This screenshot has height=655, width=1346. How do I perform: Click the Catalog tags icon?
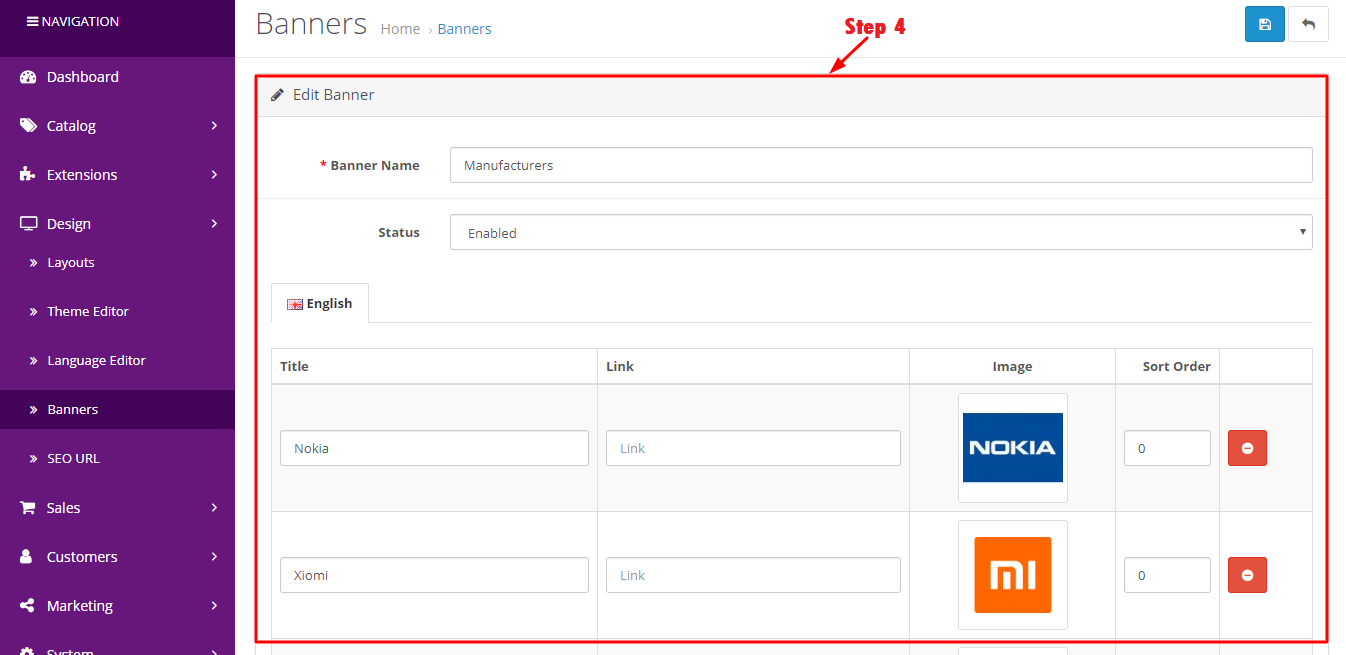[x=28, y=126]
